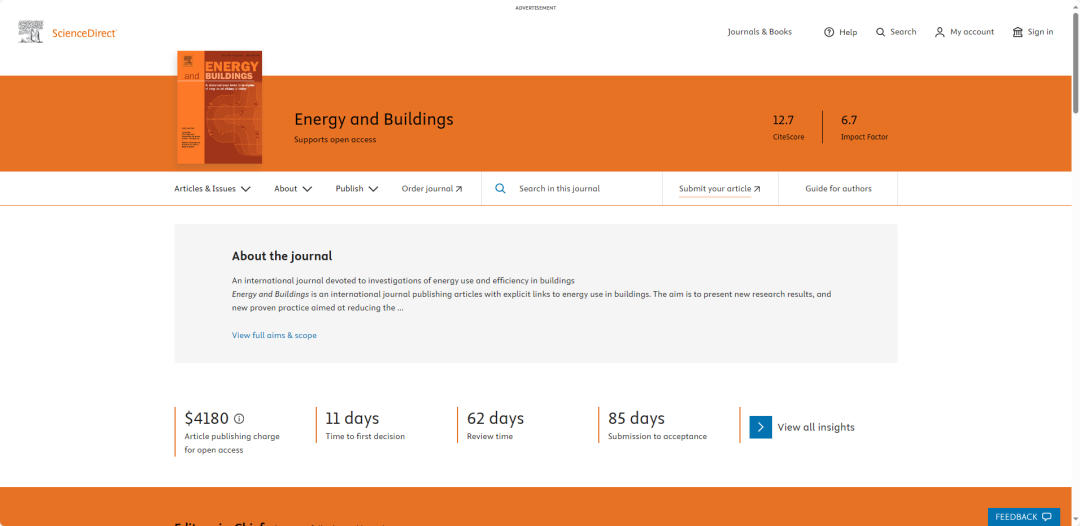Screen dimensions: 1080x526
Task: Click the Search magnifier icon in header
Action: click(880, 32)
